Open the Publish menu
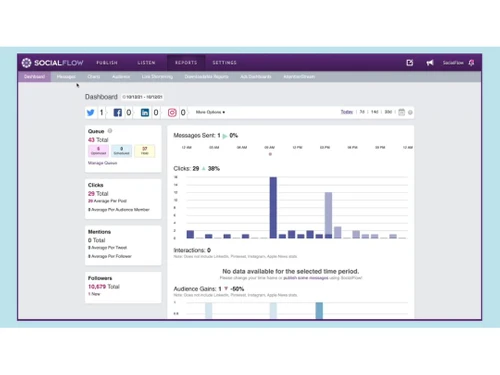The width and height of the screenshot is (500, 375). pos(107,63)
